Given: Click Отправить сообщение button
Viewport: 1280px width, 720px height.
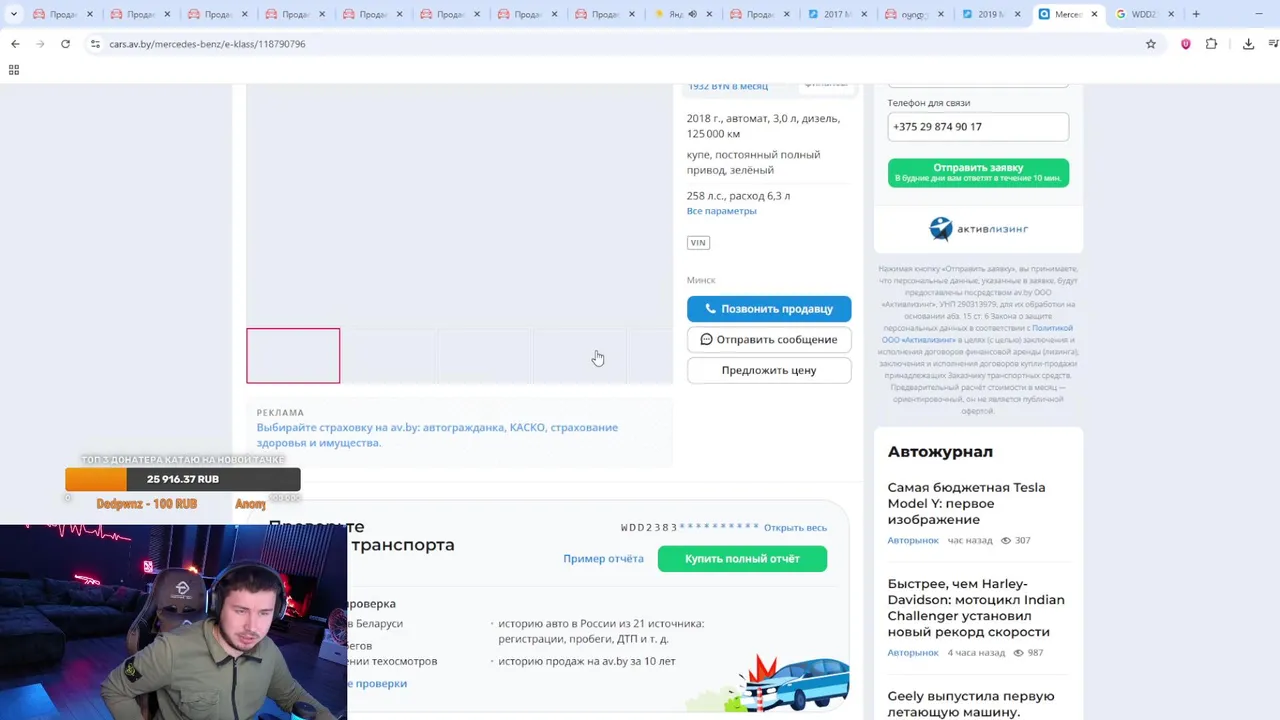Looking at the screenshot, I should pyautogui.click(x=769, y=340).
